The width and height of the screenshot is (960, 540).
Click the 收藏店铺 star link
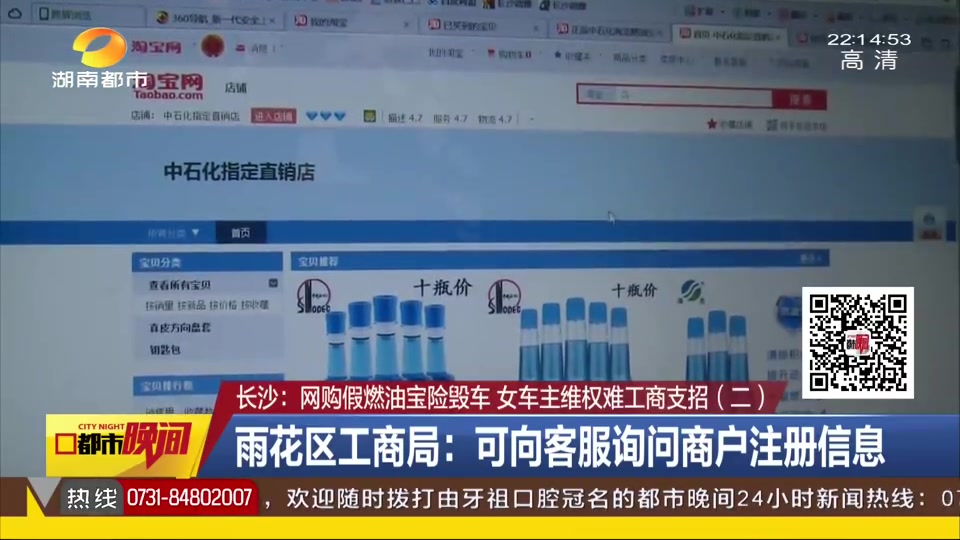(730, 124)
